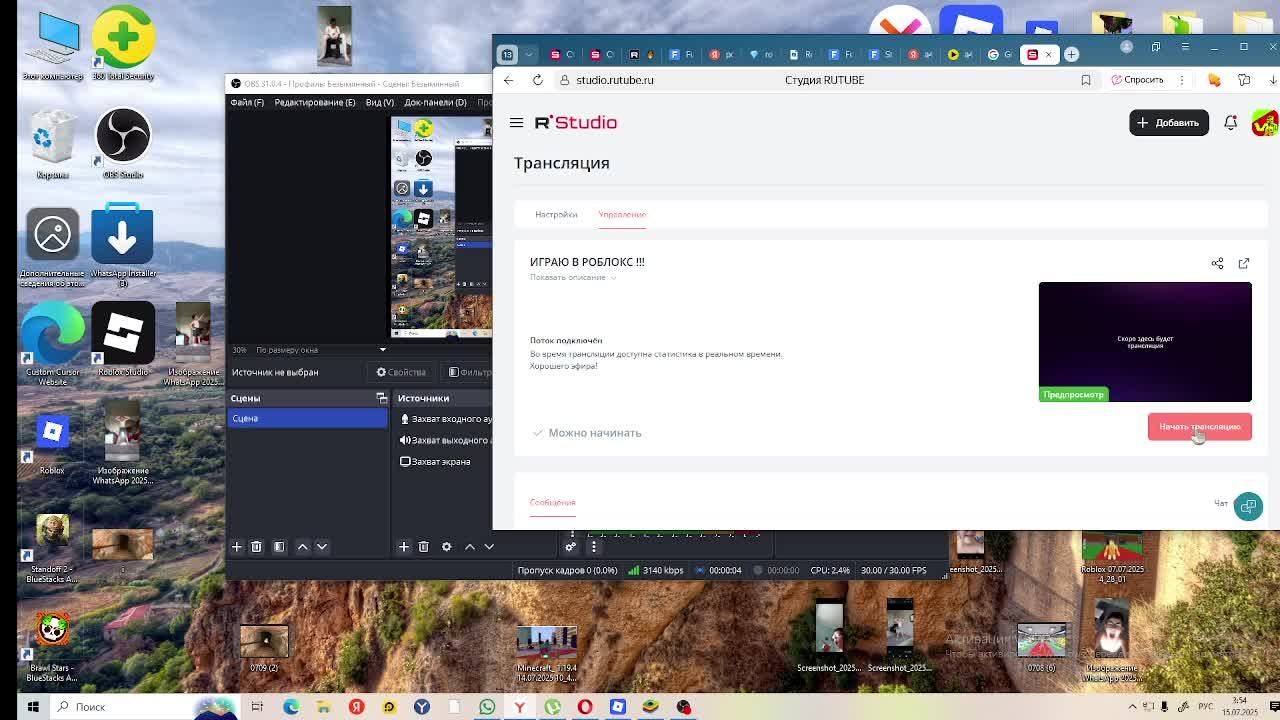Click the notifications bell in RUTUBE Studio

coord(1230,122)
